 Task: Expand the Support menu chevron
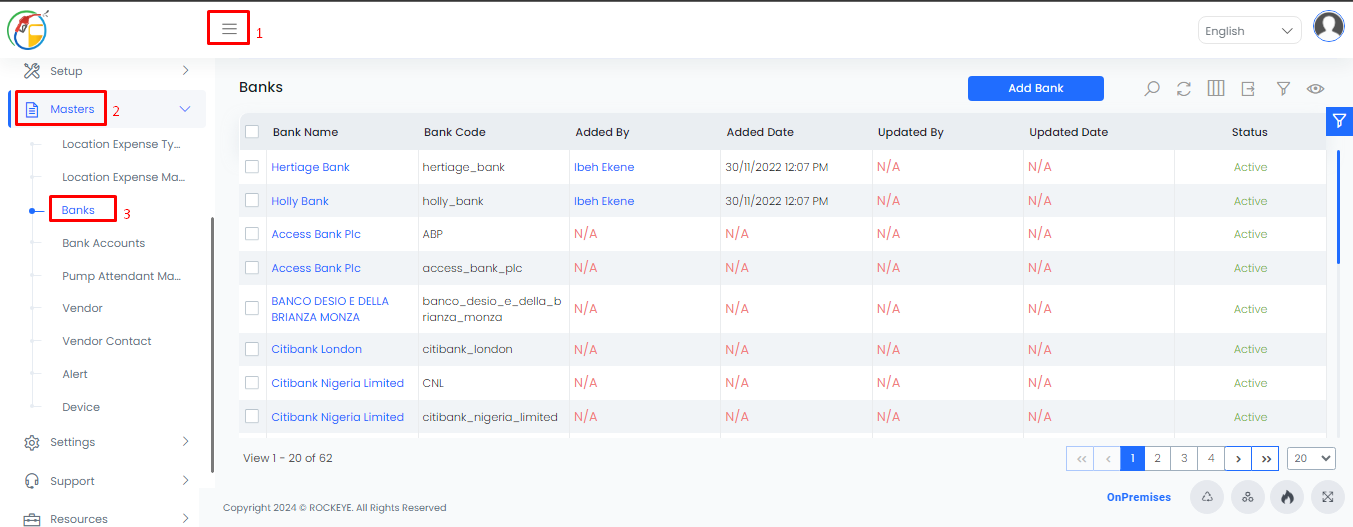coord(185,480)
